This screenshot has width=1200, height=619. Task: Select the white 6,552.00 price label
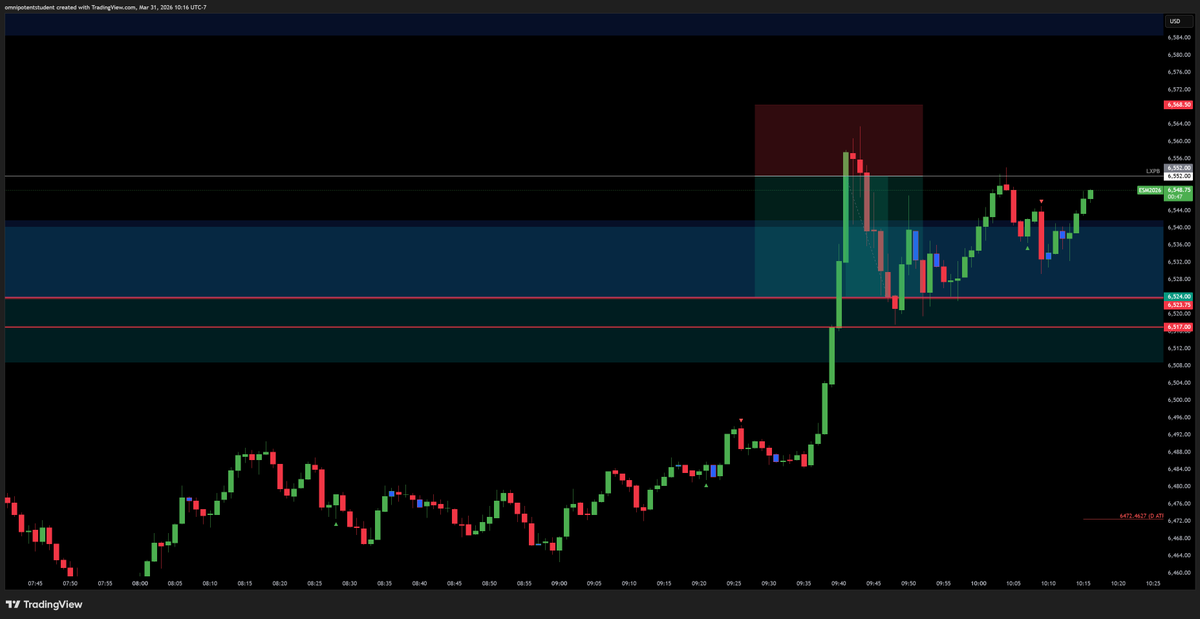(x=1178, y=177)
